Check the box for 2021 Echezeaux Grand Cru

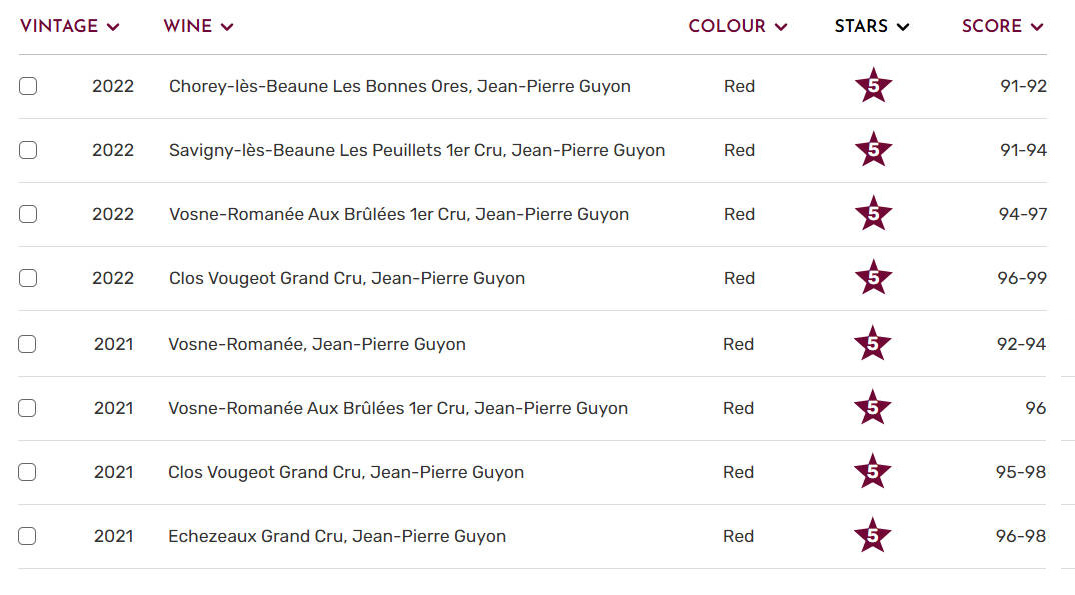click(27, 536)
